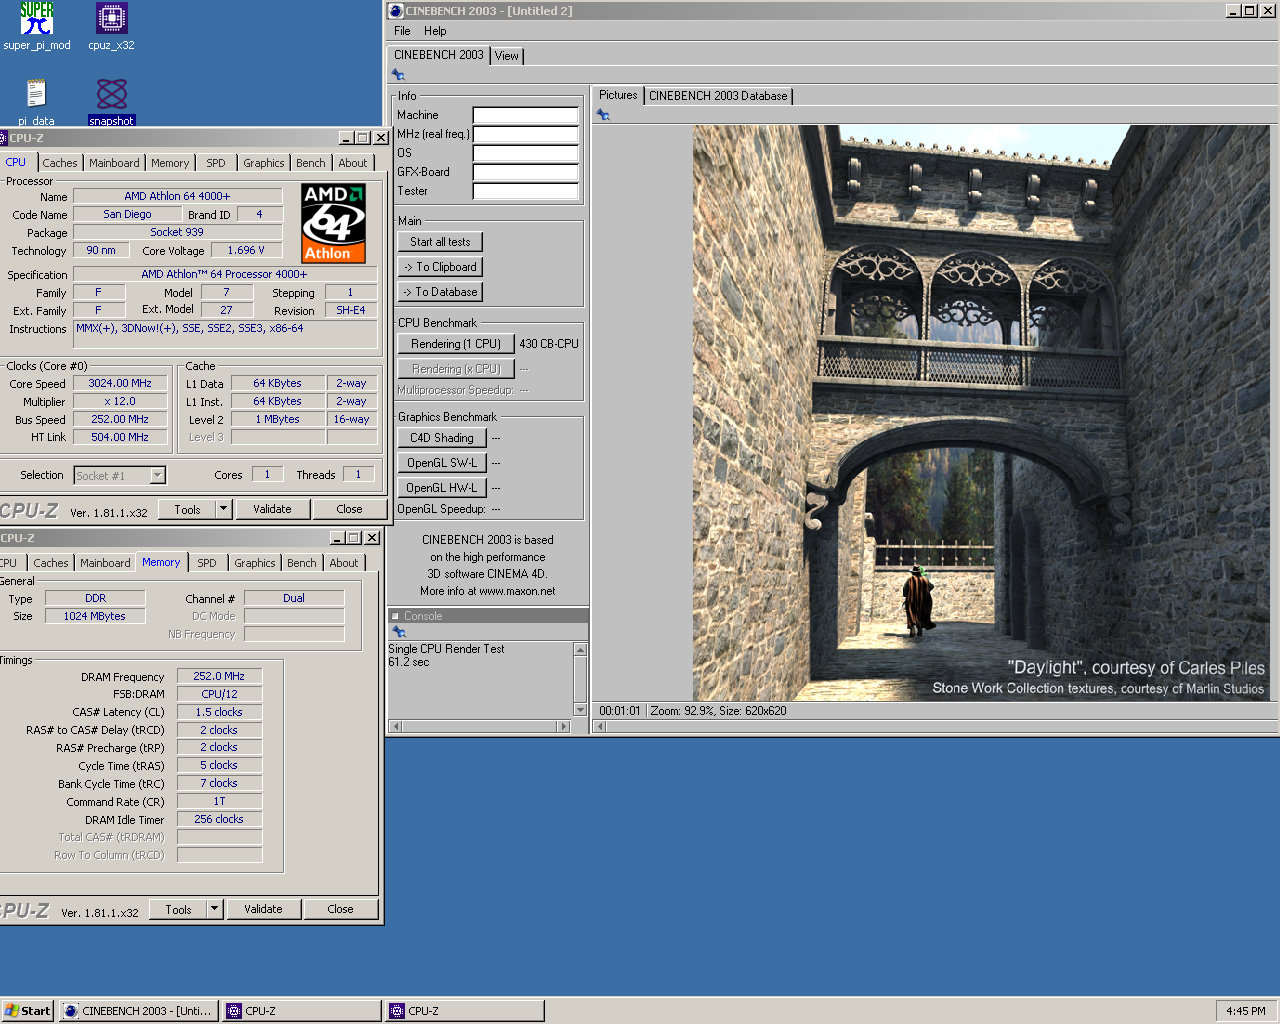Click the pin icon in the Console panel

pyautogui.click(x=399, y=632)
